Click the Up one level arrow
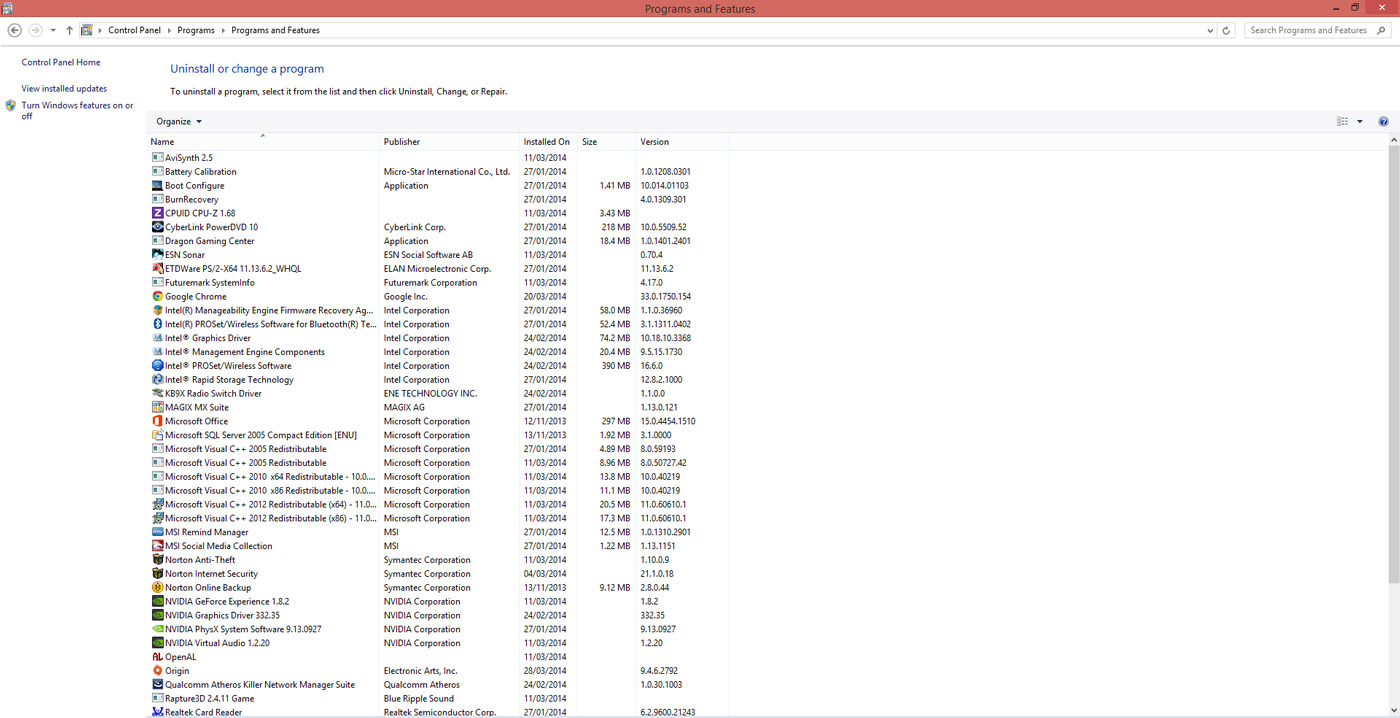Image resolution: width=1400 pixels, height=718 pixels. coord(69,30)
